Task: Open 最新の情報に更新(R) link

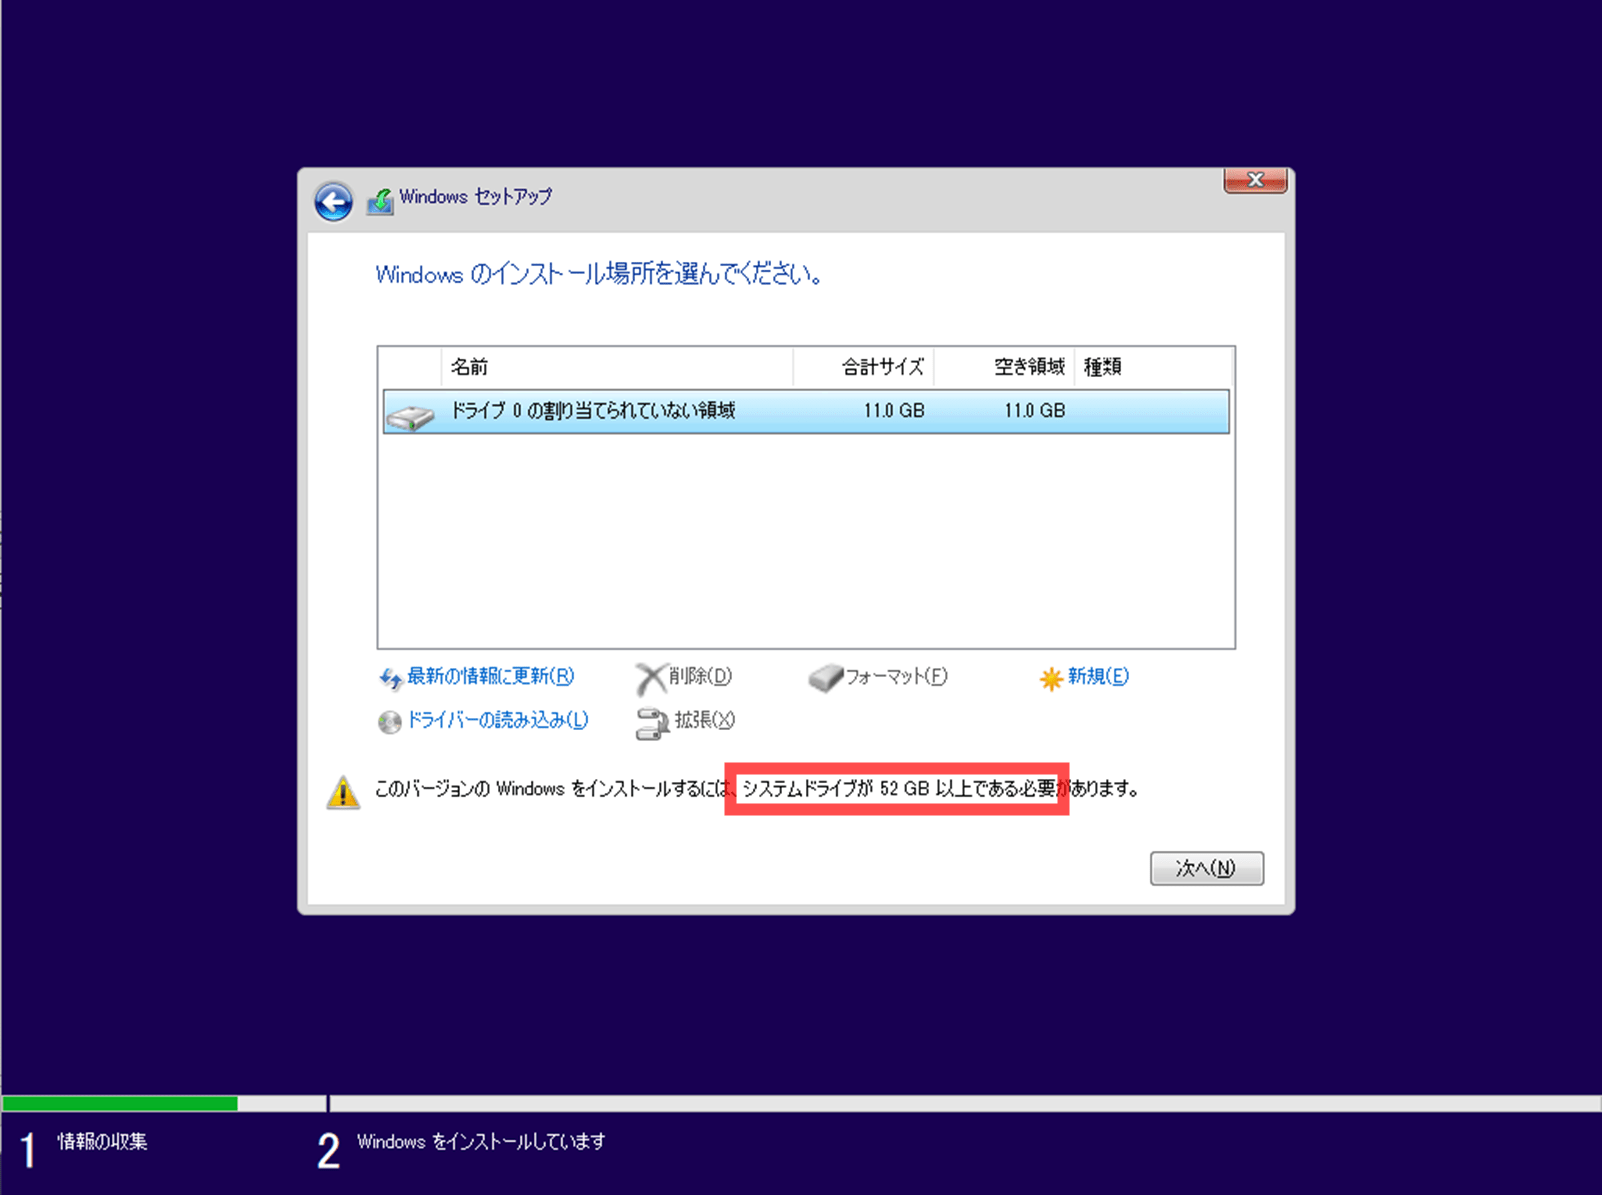Action: [490, 677]
